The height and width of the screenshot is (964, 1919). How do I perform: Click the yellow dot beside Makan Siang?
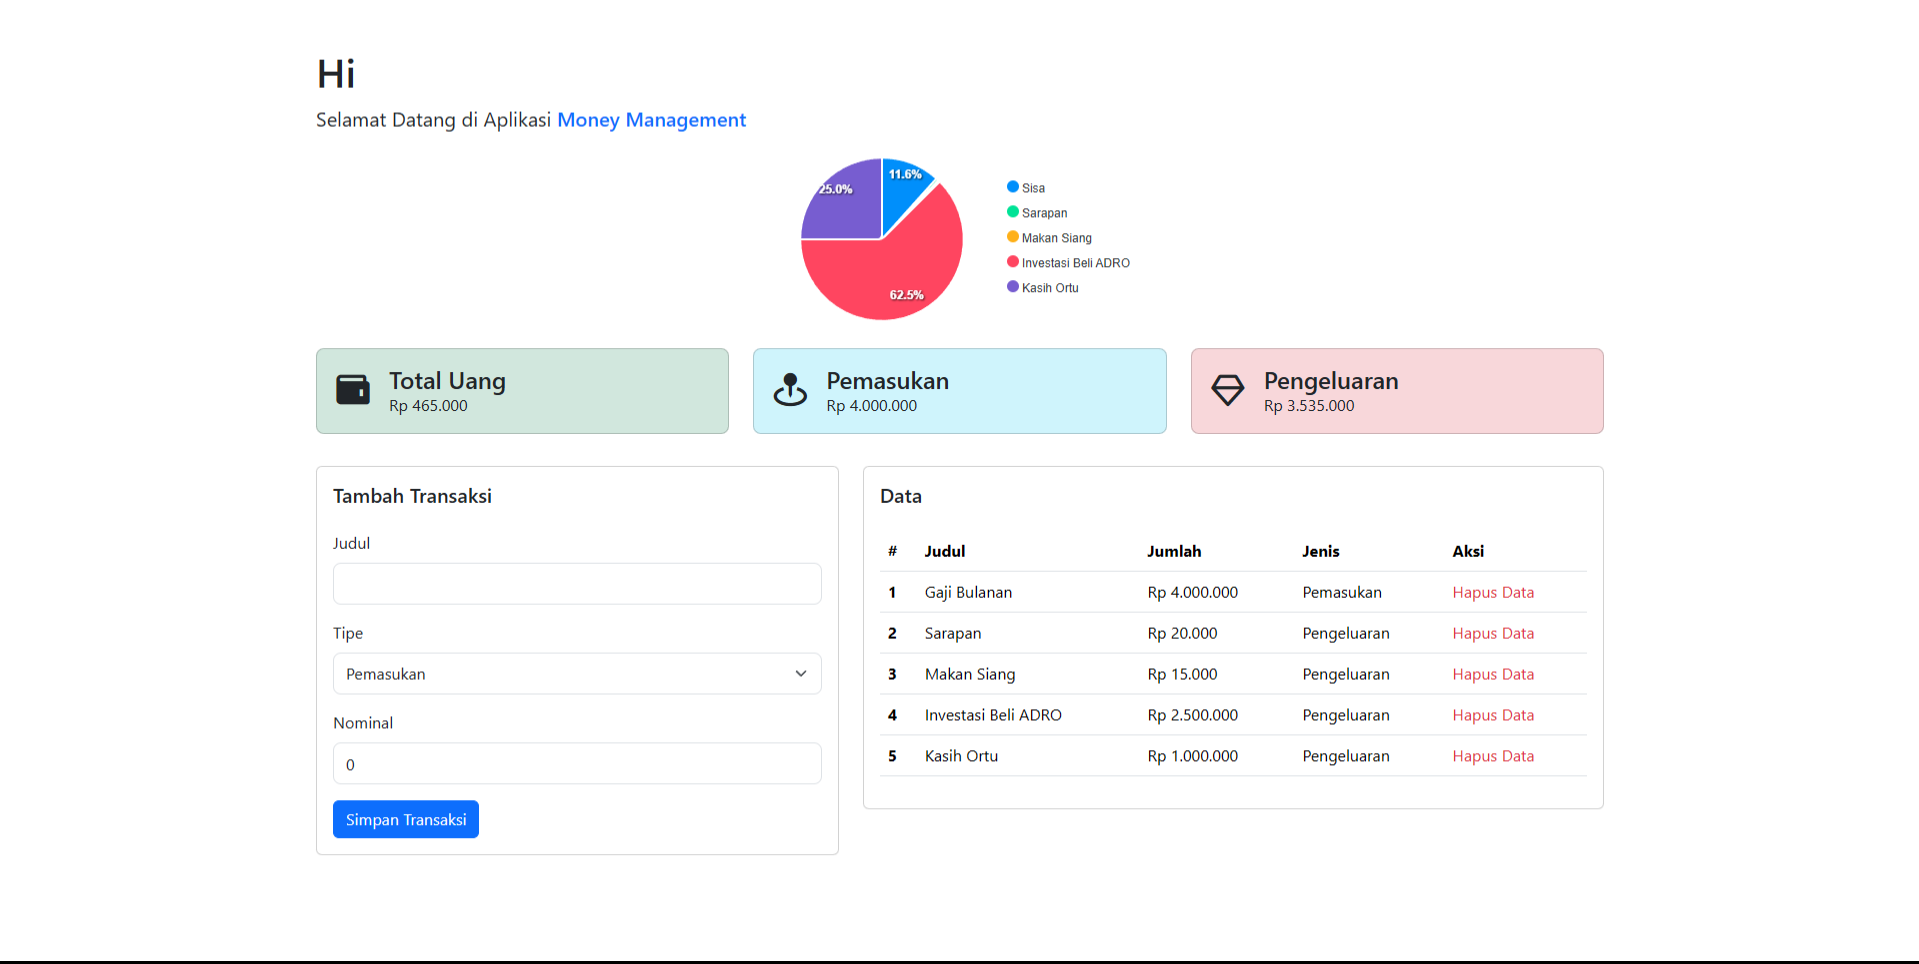[x=1012, y=237]
